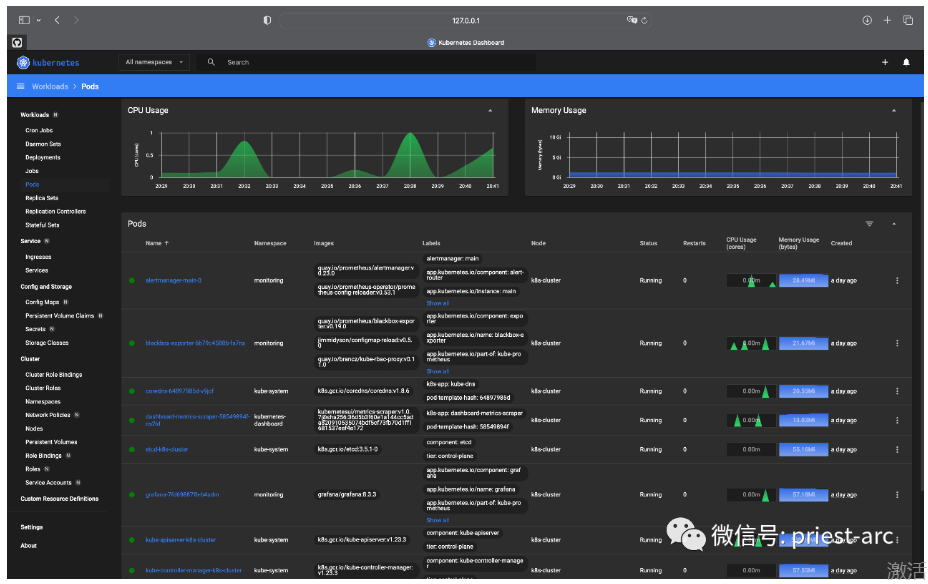Click the browser downloads icon
The width and height of the screenshot is (928, 584).
click(867, 20)
